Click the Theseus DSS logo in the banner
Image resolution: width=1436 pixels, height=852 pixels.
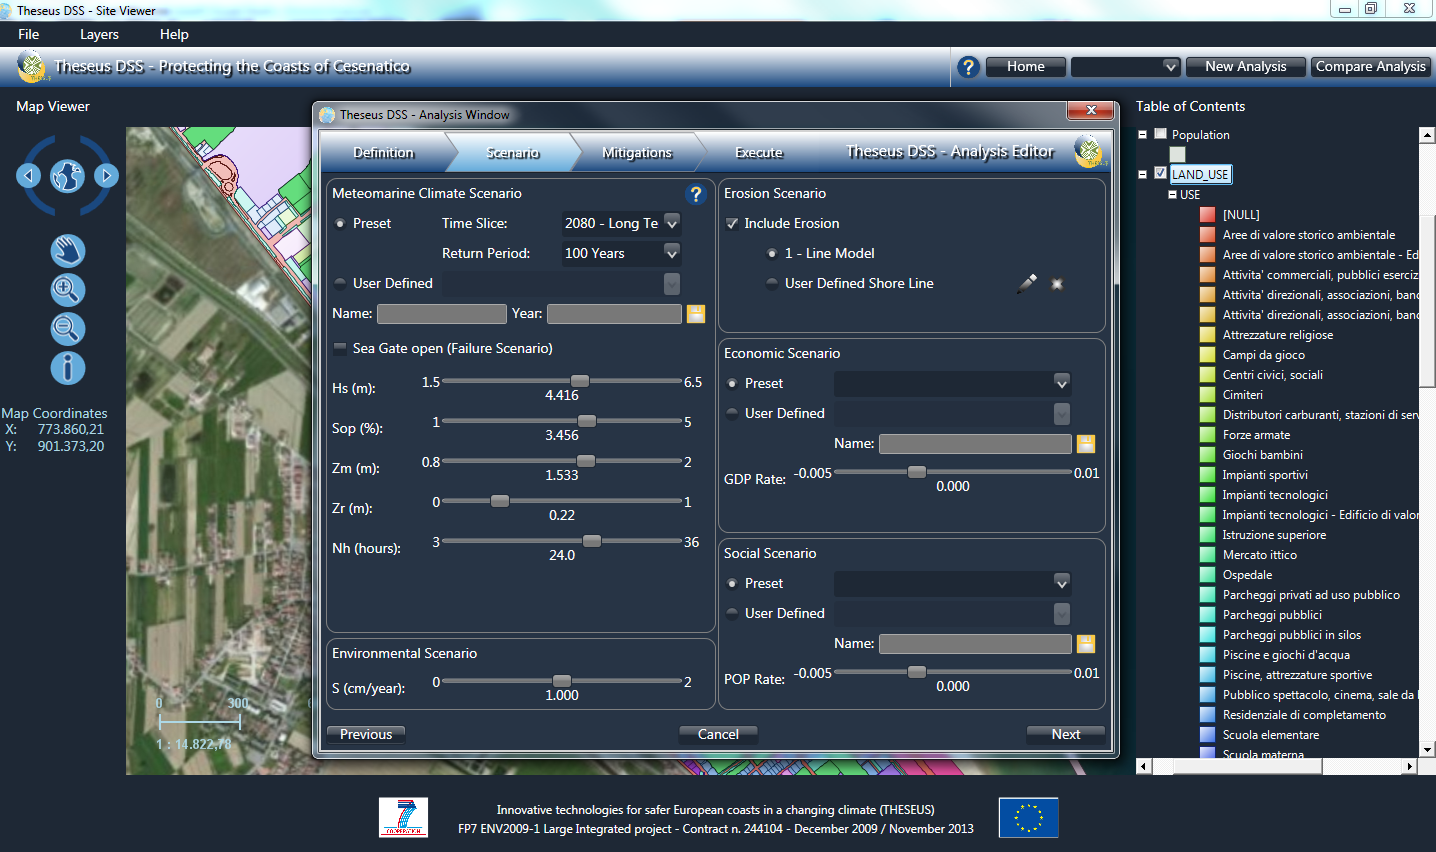[32, 67]
